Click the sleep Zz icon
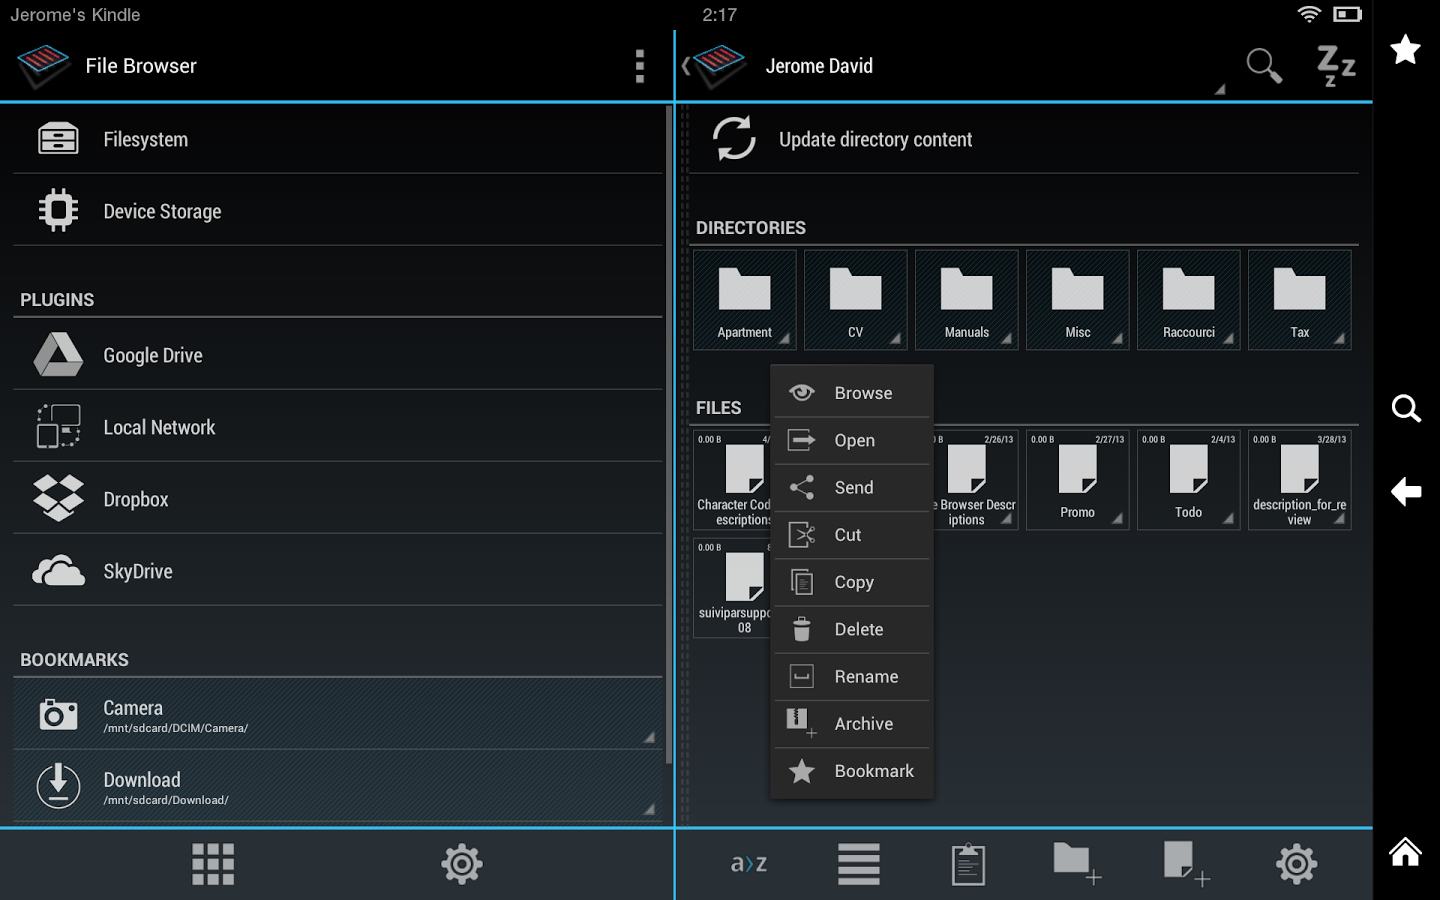1440x900 pixels. (x=1336, y=66)
